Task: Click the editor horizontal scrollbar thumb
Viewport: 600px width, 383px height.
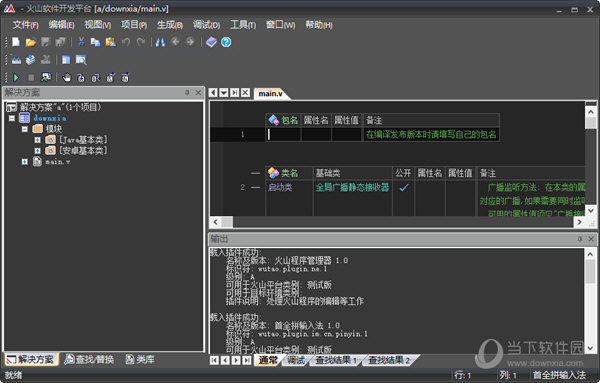Action: (227, 222)
